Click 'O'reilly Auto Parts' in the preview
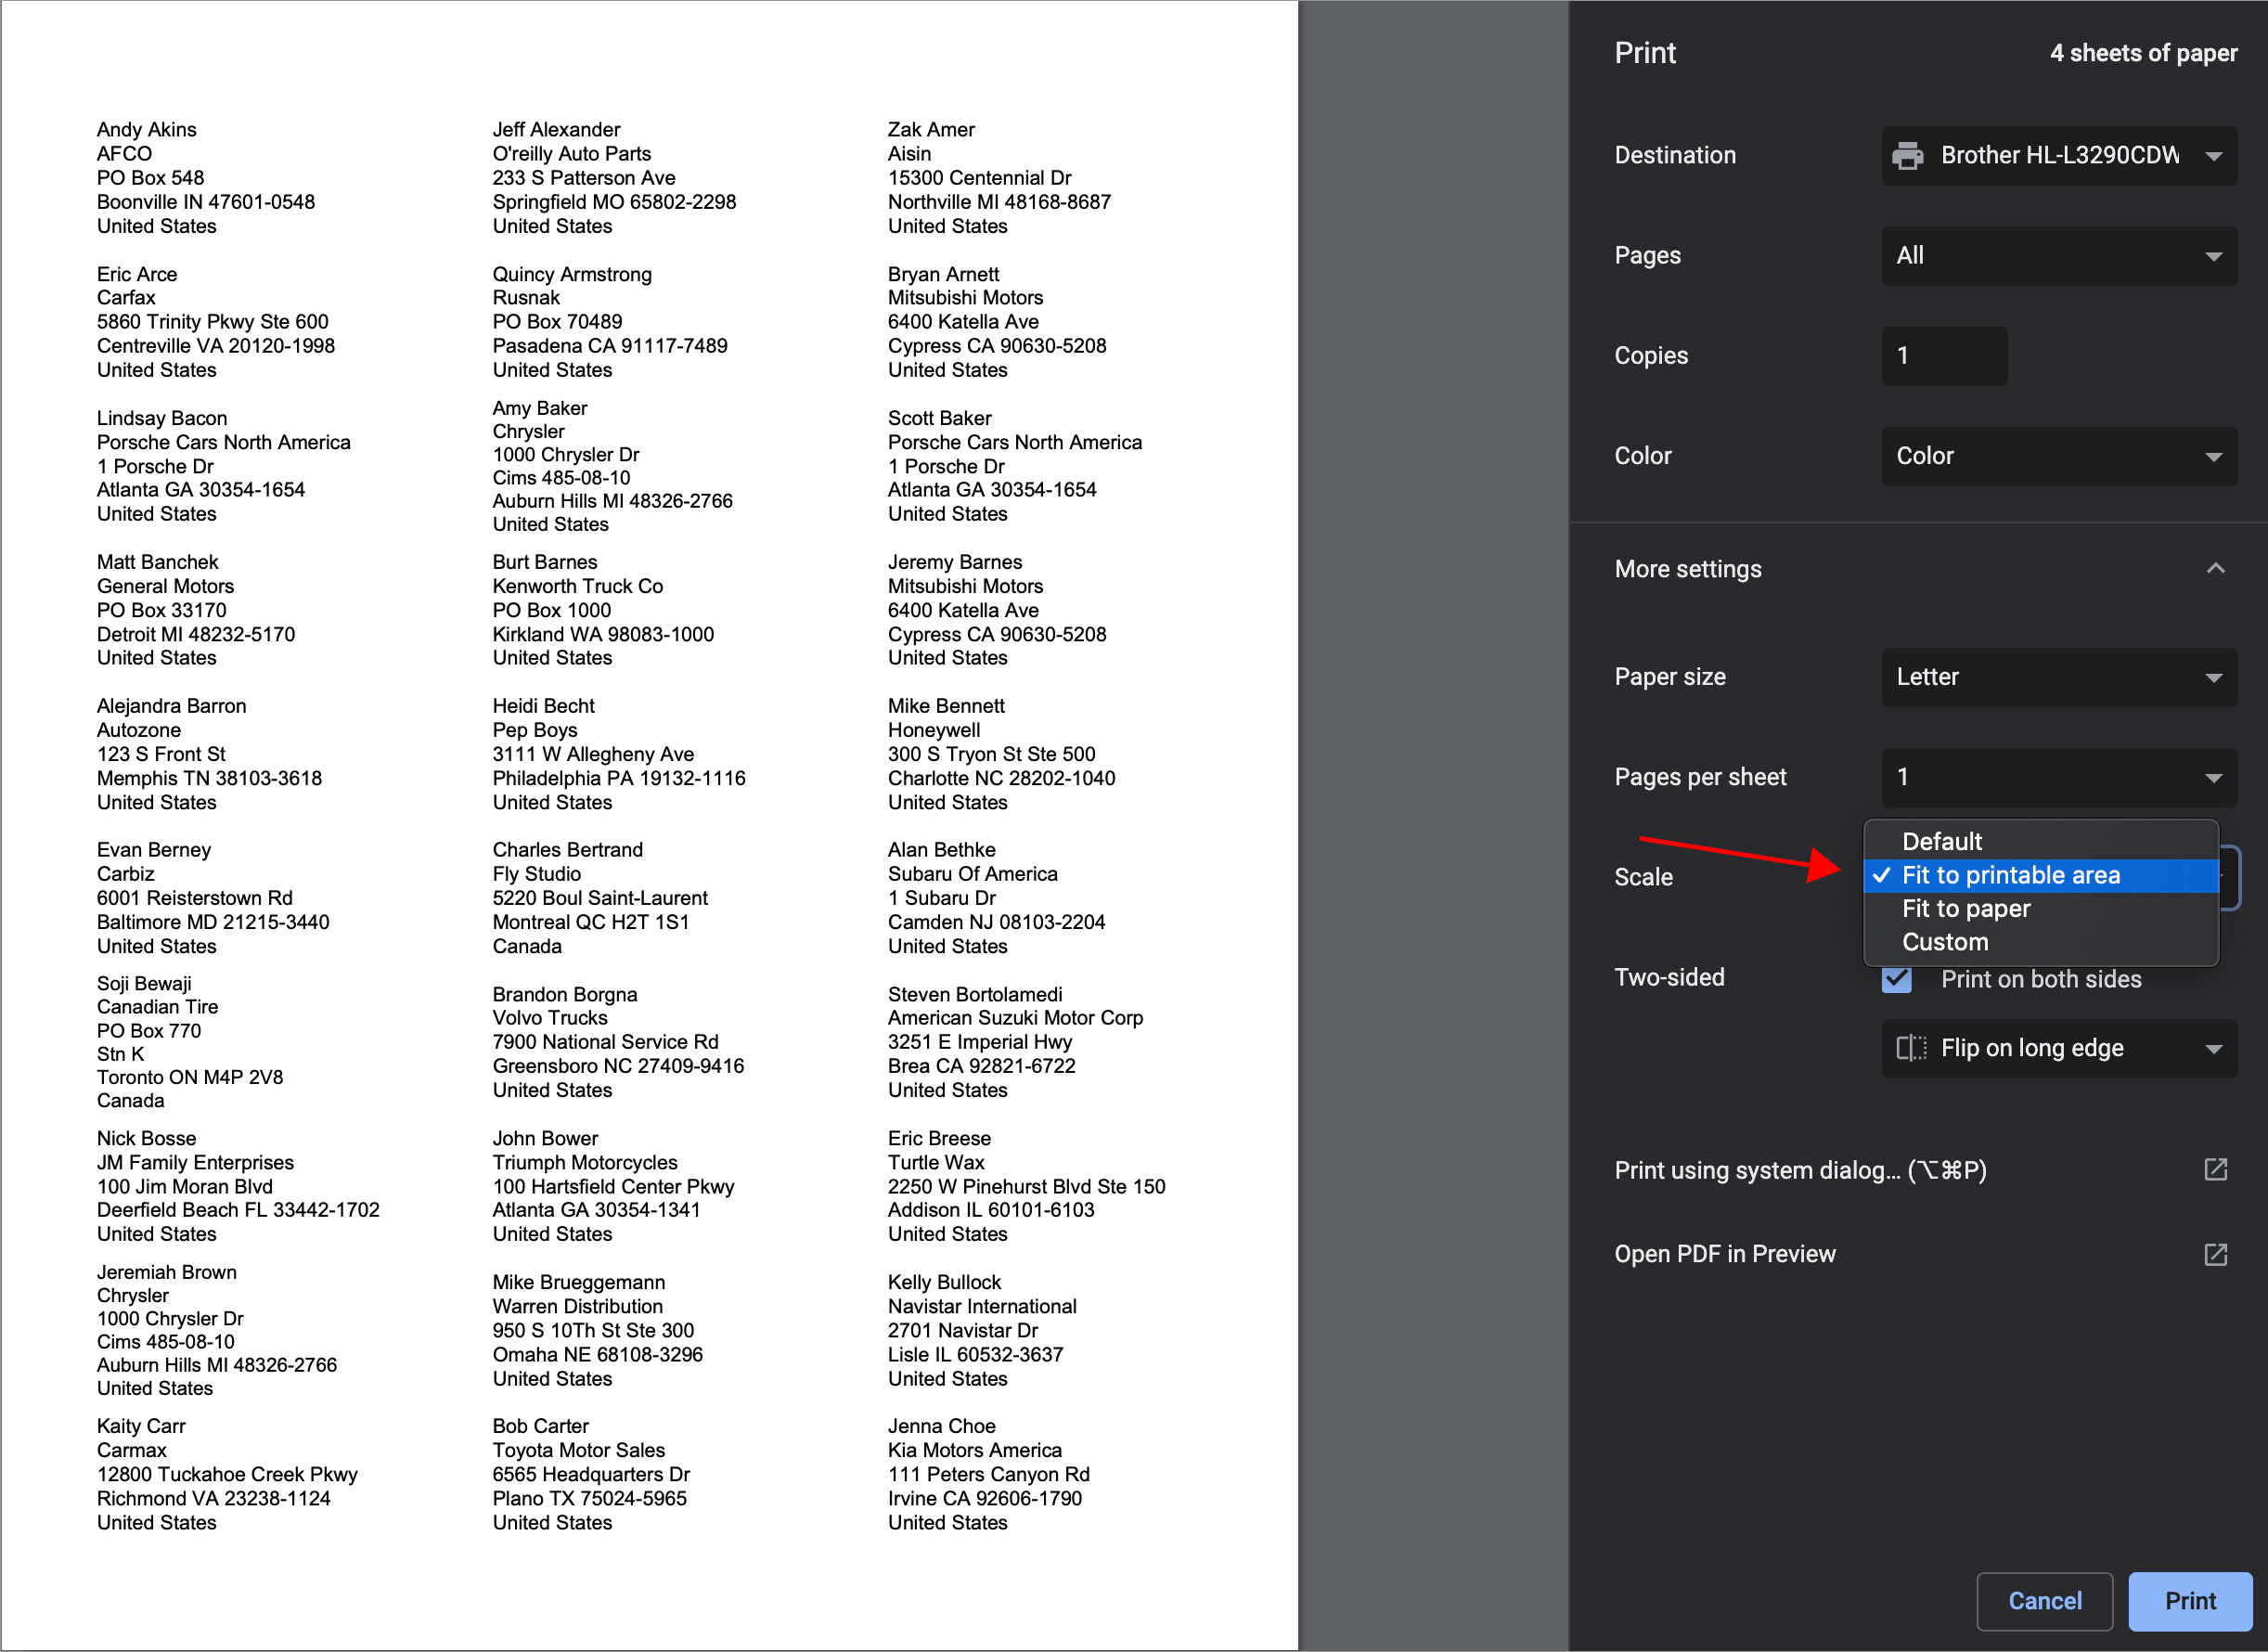 (x=572, y=153)
